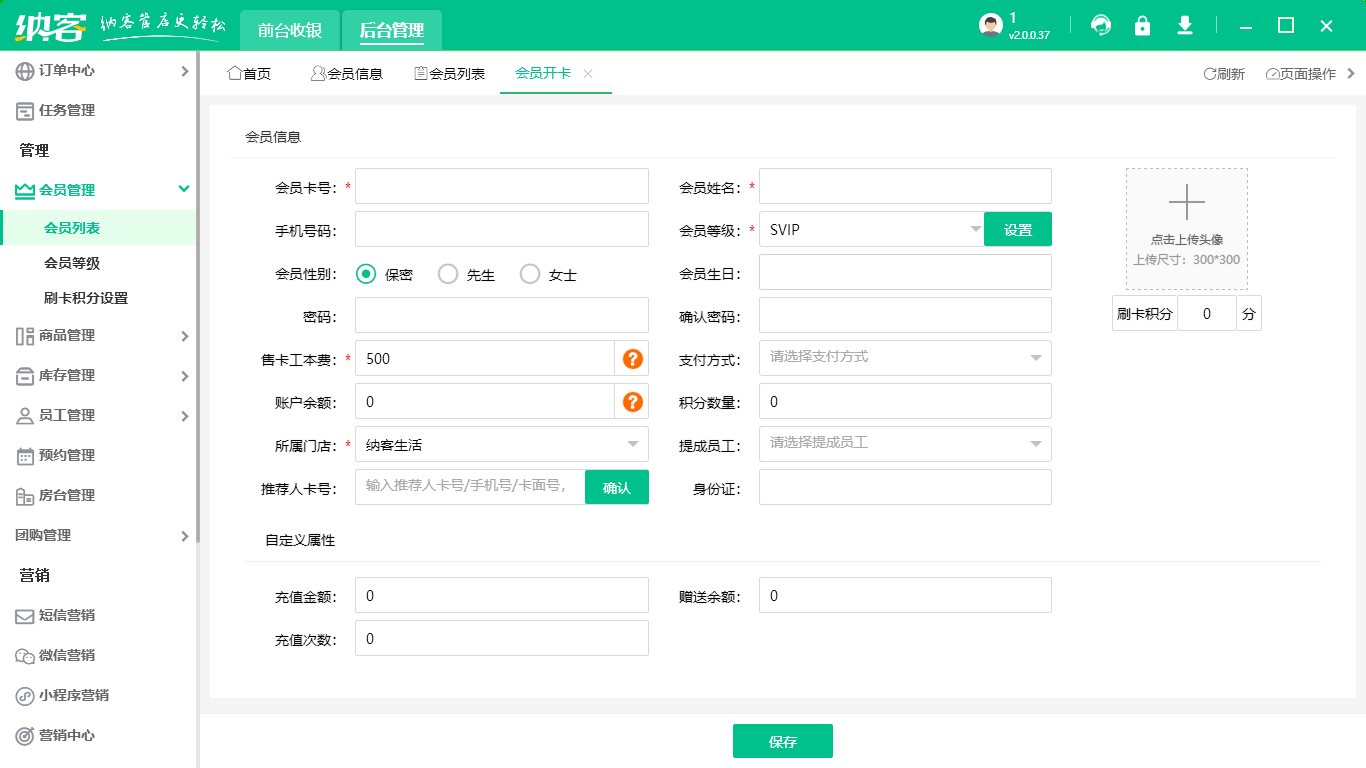
Task: Click the download icon in title bar
Action: click(1185, 26)
